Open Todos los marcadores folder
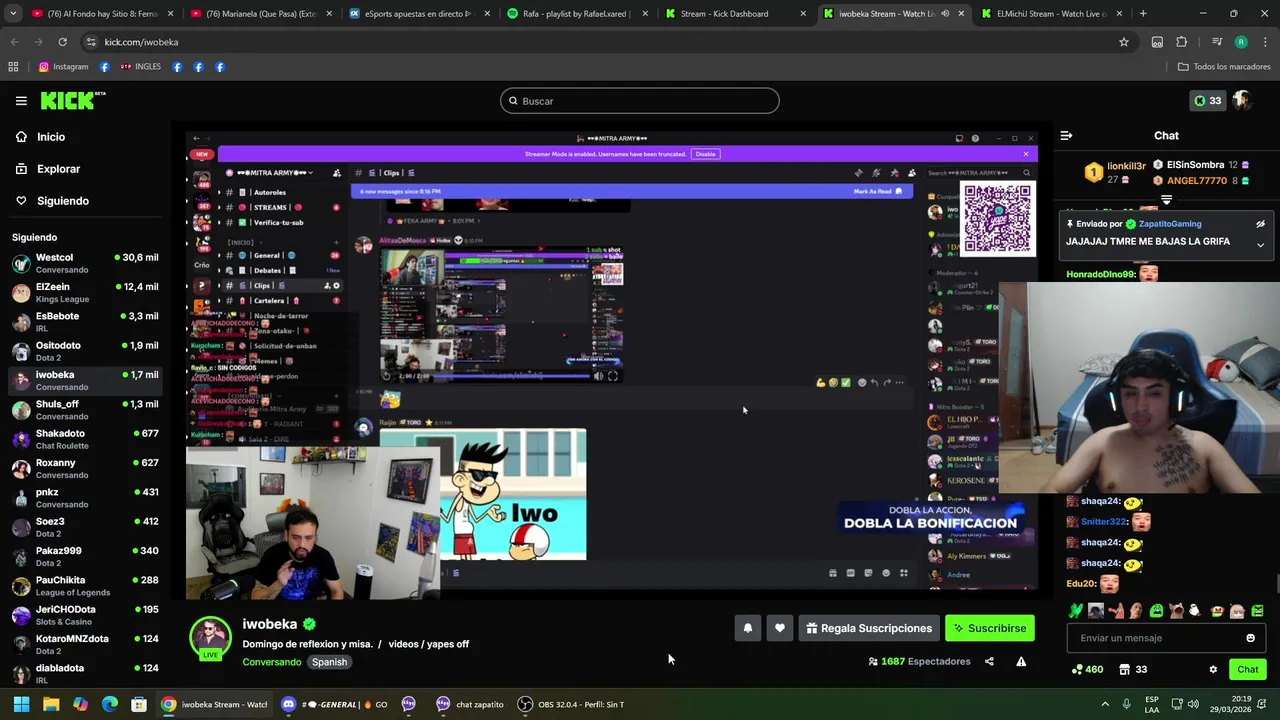 tap(1224, 67)
